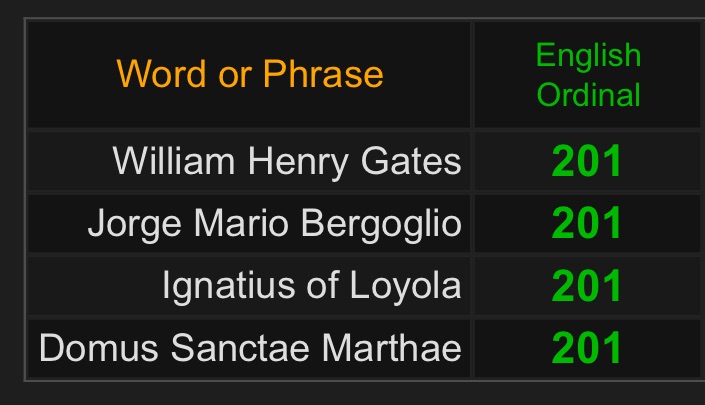Select the "William Henry Gates" phrase cell
Screen dimensions: 705x405
287,160
